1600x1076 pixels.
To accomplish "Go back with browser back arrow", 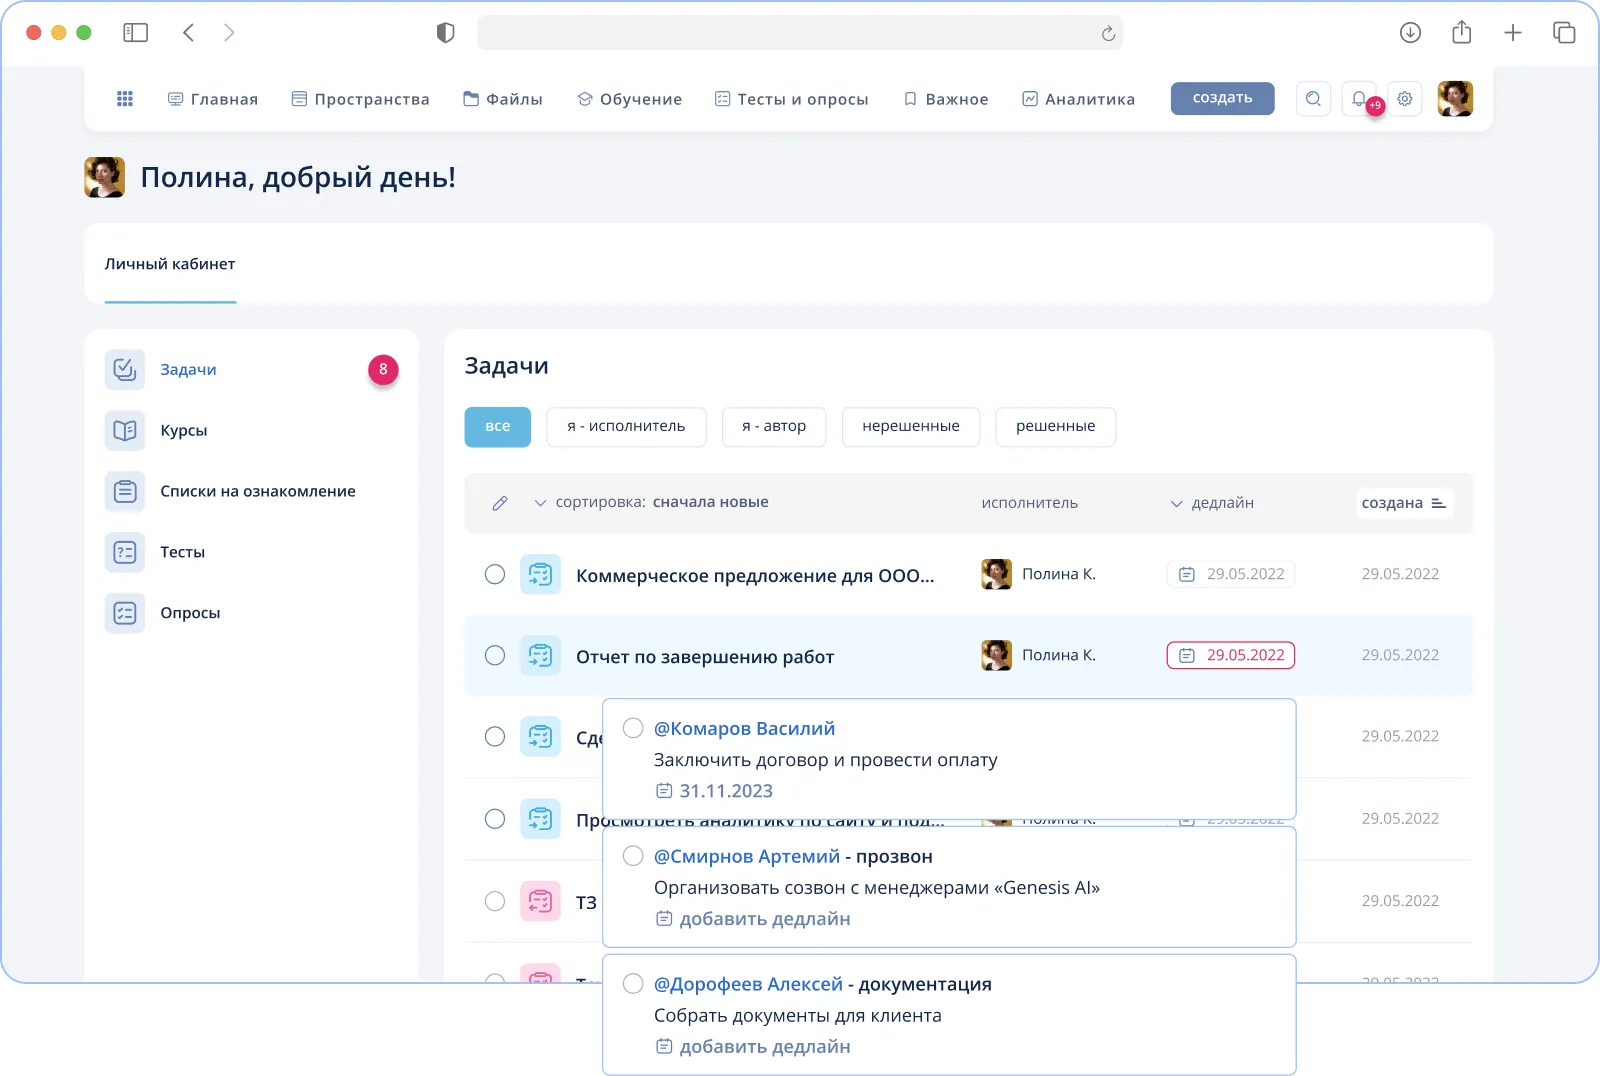I will (x=188, y=33).
